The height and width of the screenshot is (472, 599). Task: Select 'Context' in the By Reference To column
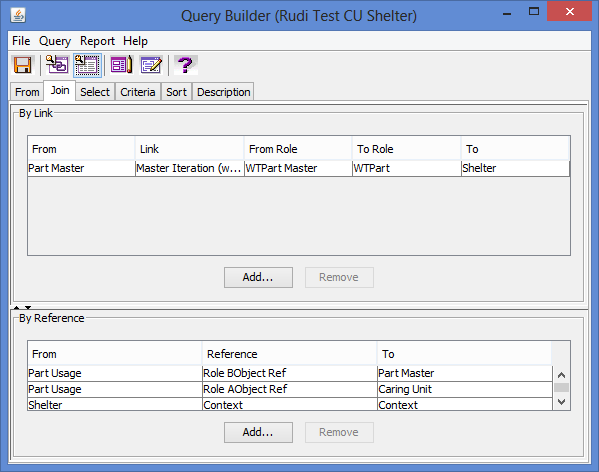tap(465, 404)
